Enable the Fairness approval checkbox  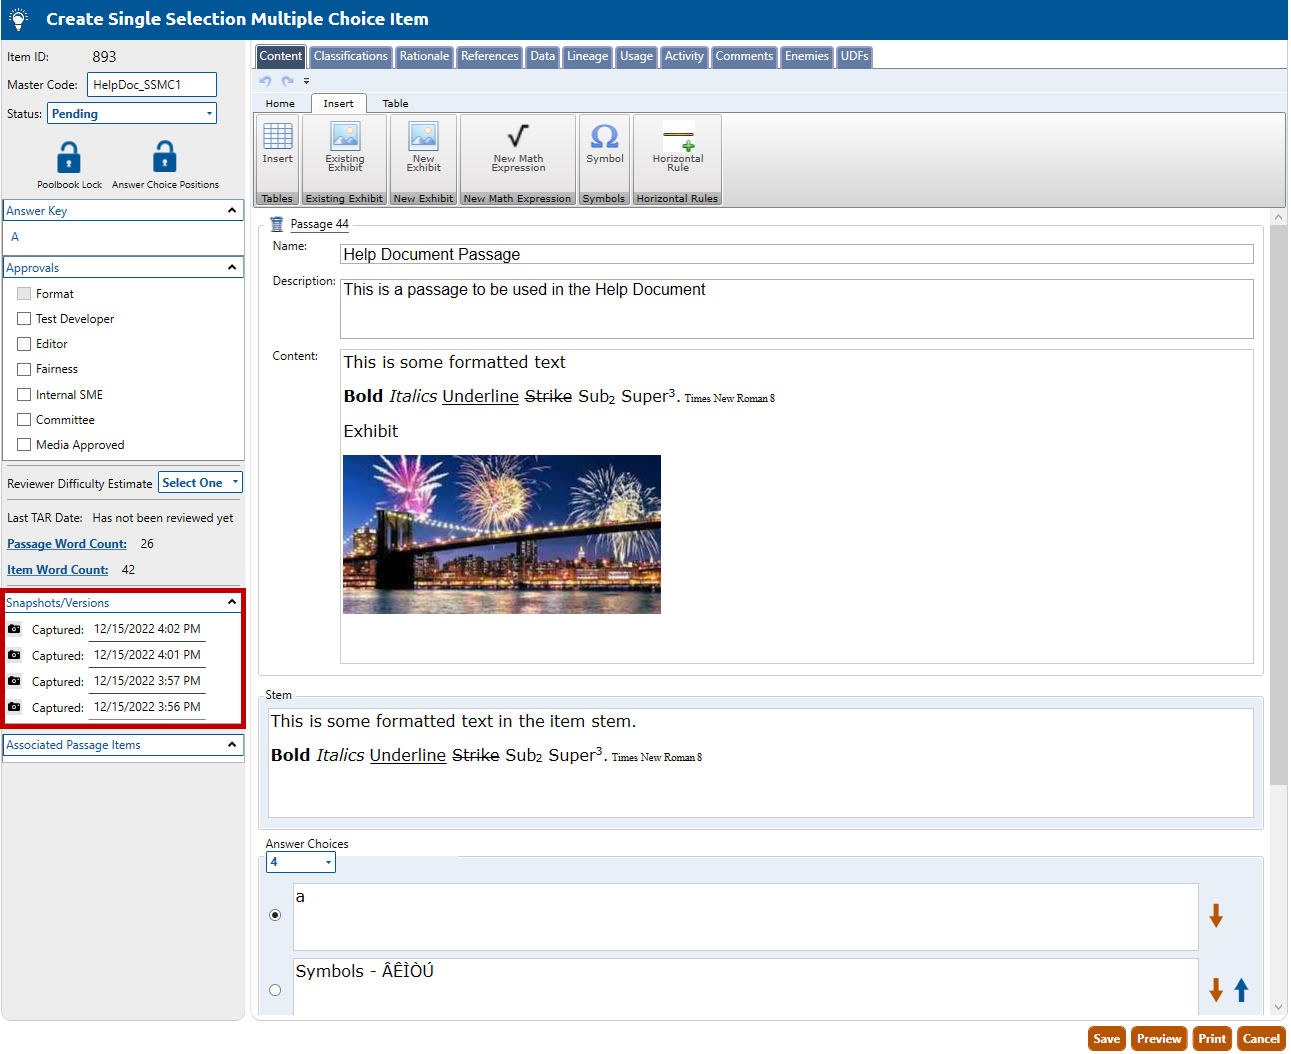[24, 369]
